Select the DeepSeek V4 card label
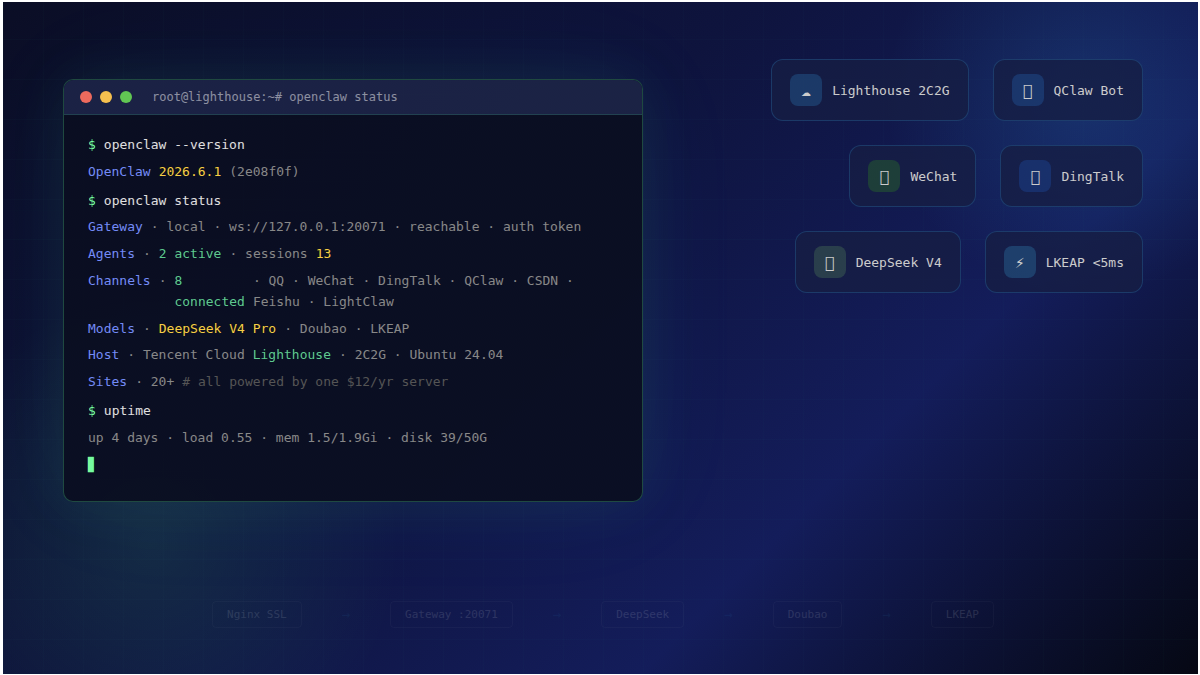The height and width of the screenshot is (675, 1200). [x=899, y=262]
